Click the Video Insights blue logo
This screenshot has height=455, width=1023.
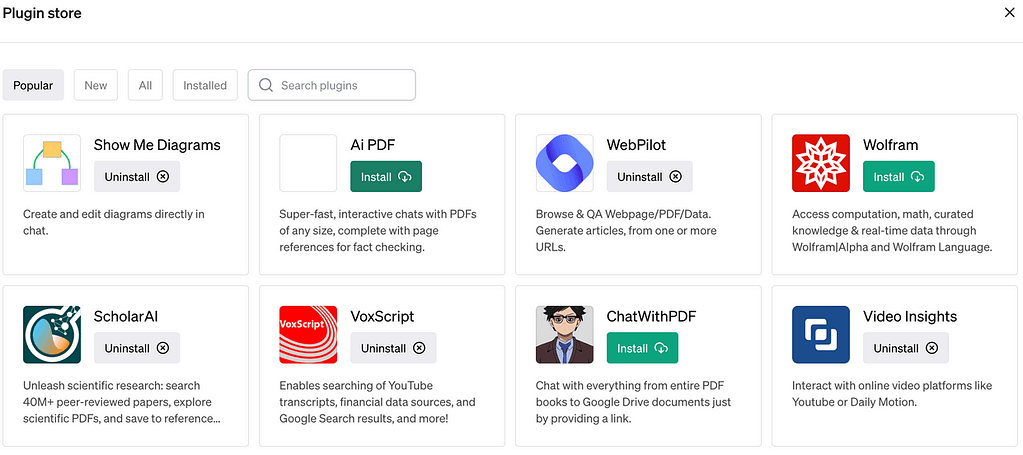pyautogui.click(x=821, y=334)
